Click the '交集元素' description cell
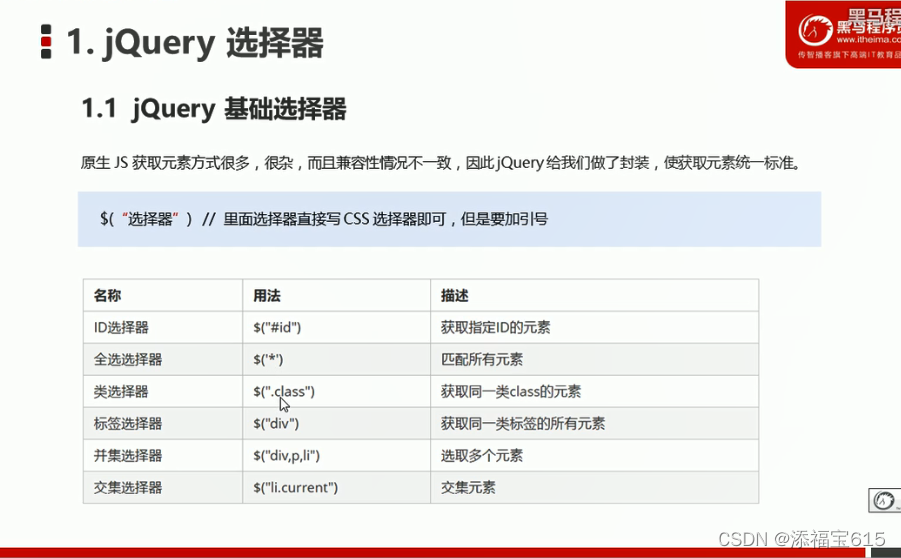Image resolution: width=901 pixels, height=558 pixels. click(595, 488)
